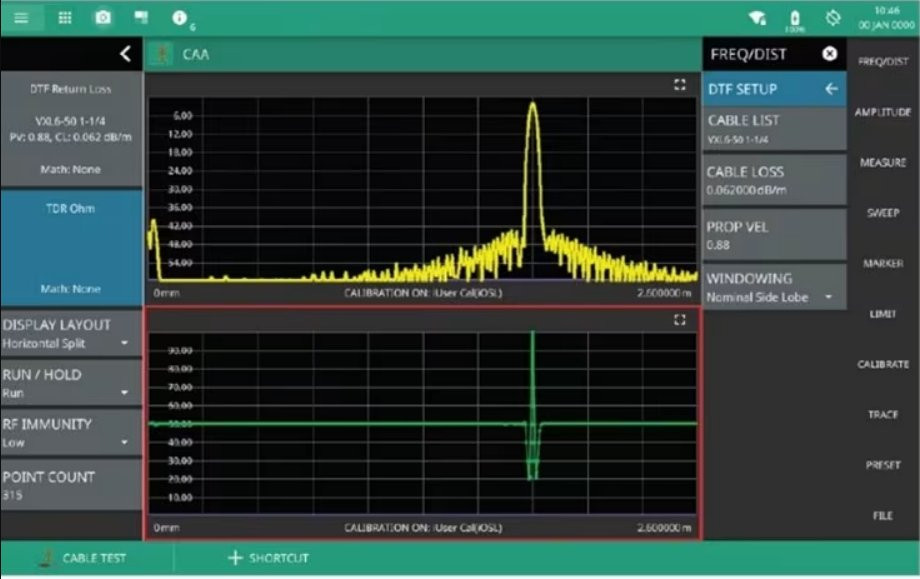Click the upper graph calibration status text
Screen dimensions: 920x579
[x=422, y=293]
